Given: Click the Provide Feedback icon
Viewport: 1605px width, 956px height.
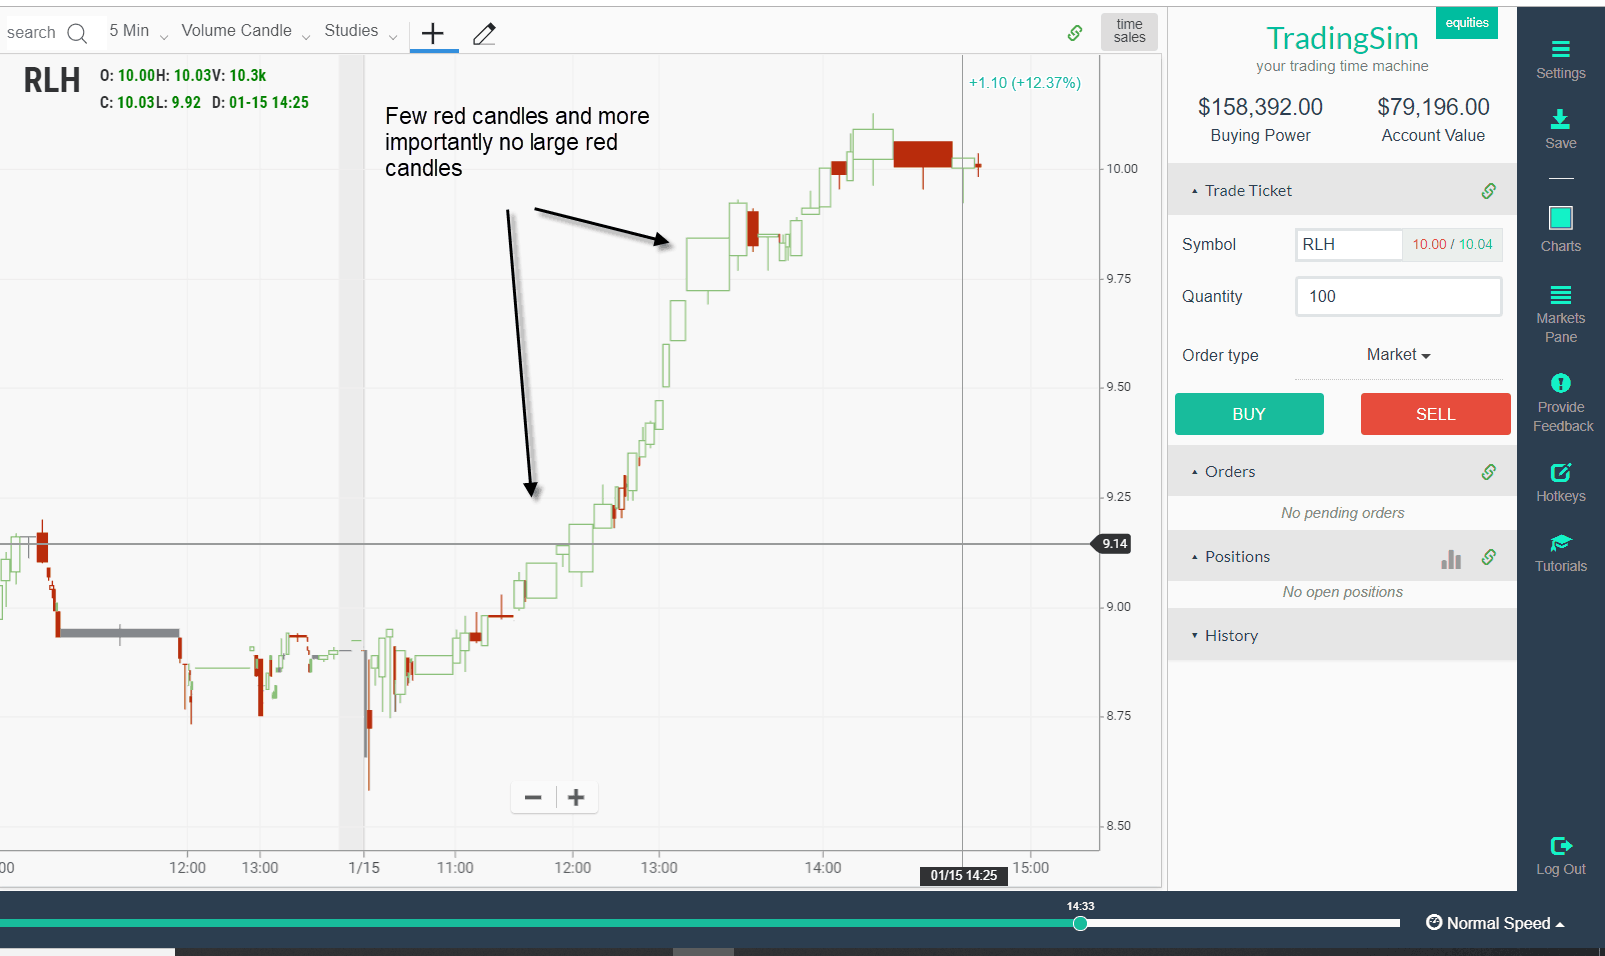Looking at the screenshot, I should [1560, 384].
